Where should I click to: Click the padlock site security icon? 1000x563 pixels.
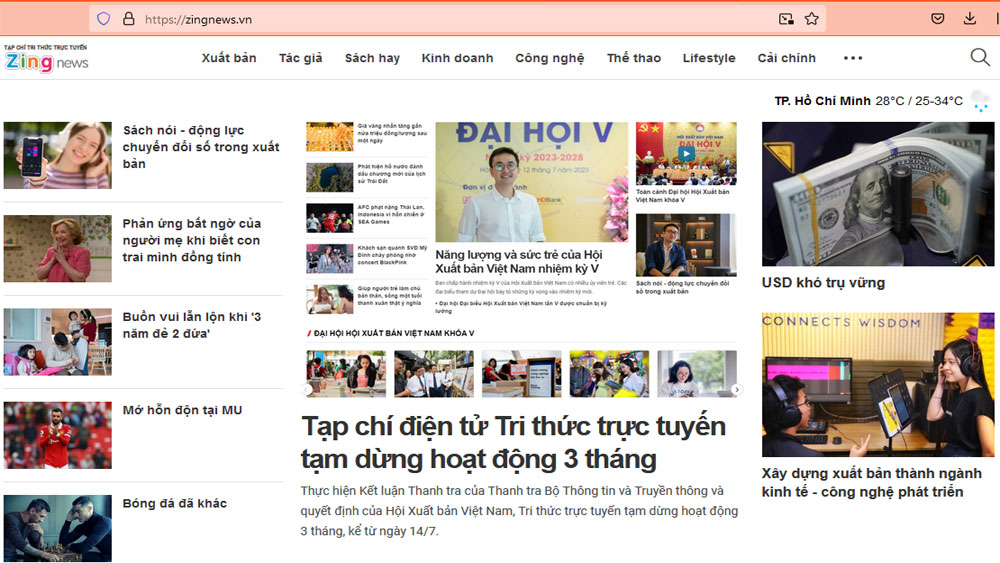coord(128,18)
